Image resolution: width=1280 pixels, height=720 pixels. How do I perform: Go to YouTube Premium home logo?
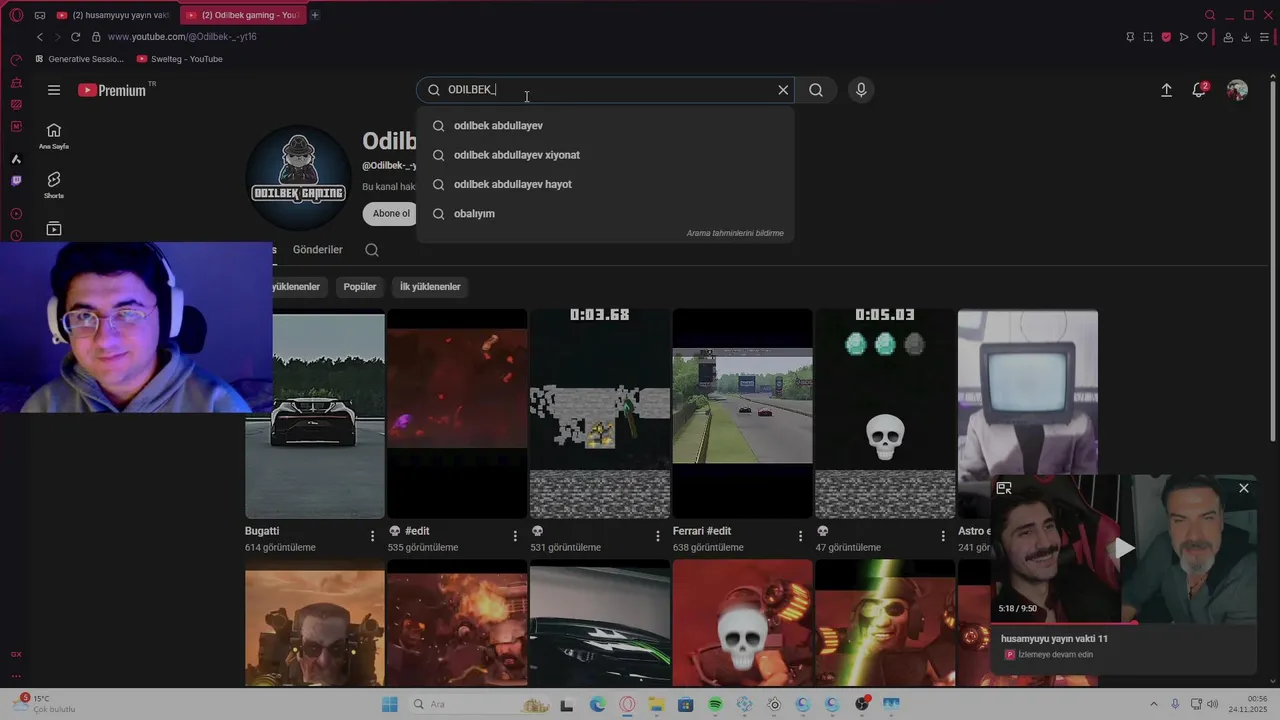pos(113,90)
